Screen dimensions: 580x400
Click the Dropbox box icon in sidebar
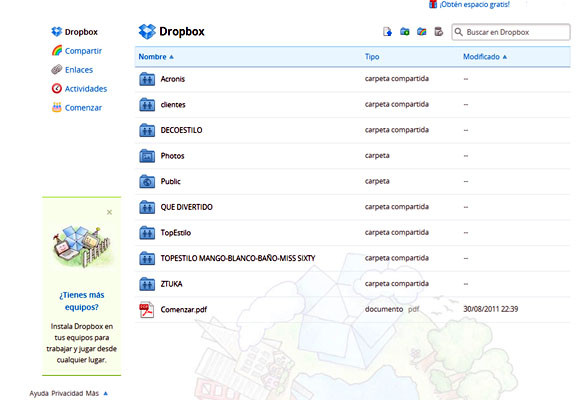click(x=57, y=32)
